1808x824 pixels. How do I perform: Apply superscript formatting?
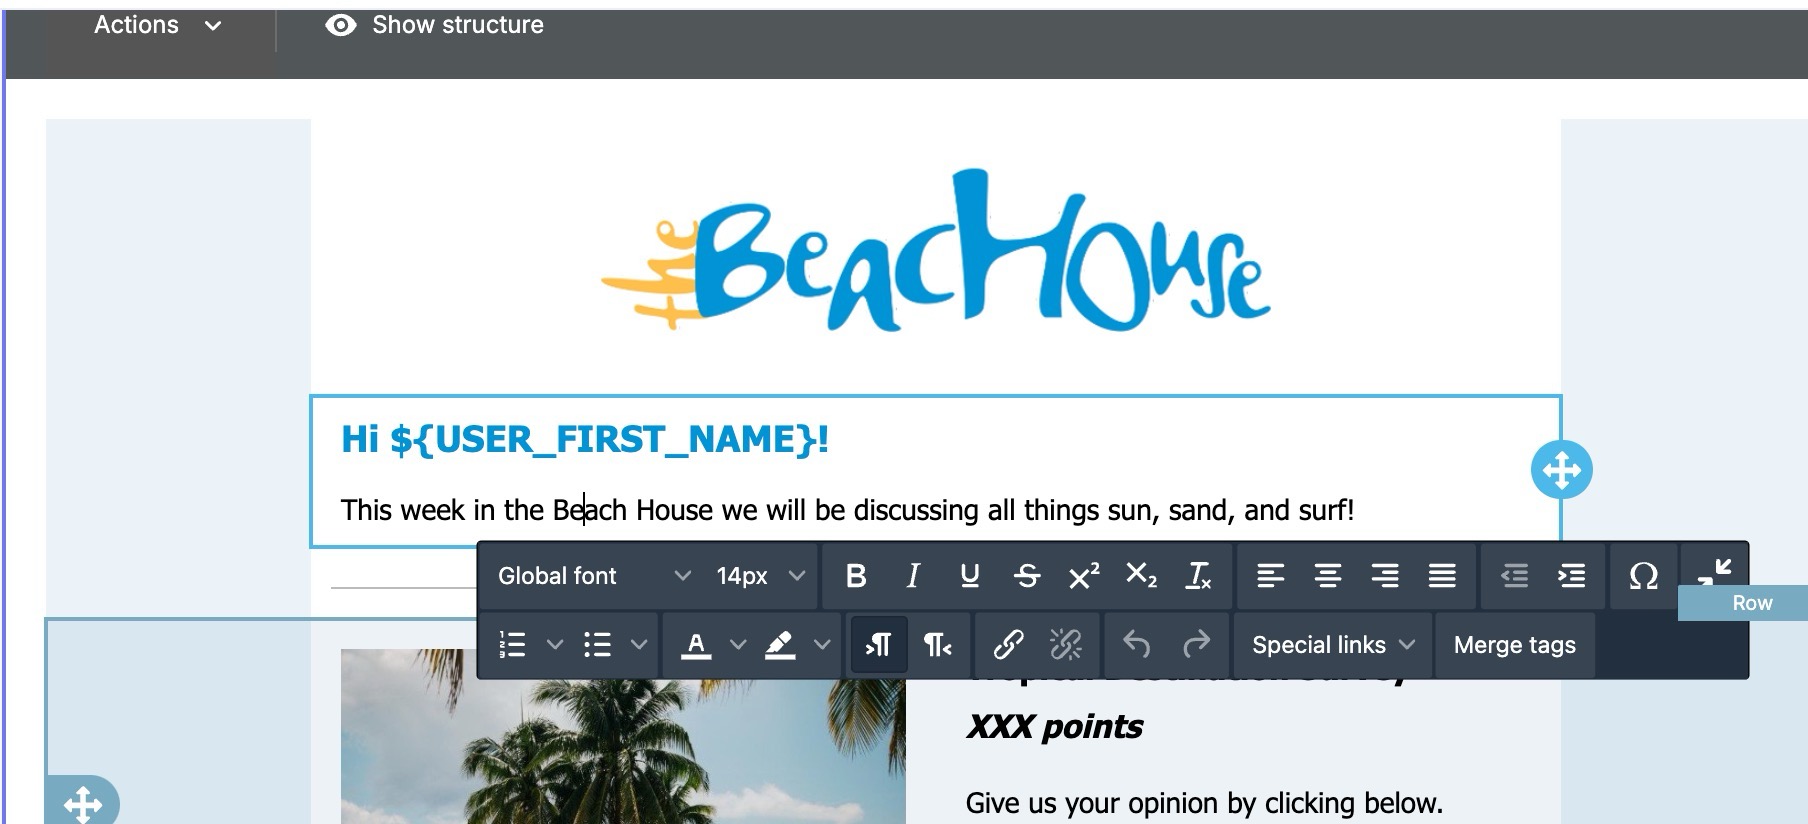(1083, 576)
